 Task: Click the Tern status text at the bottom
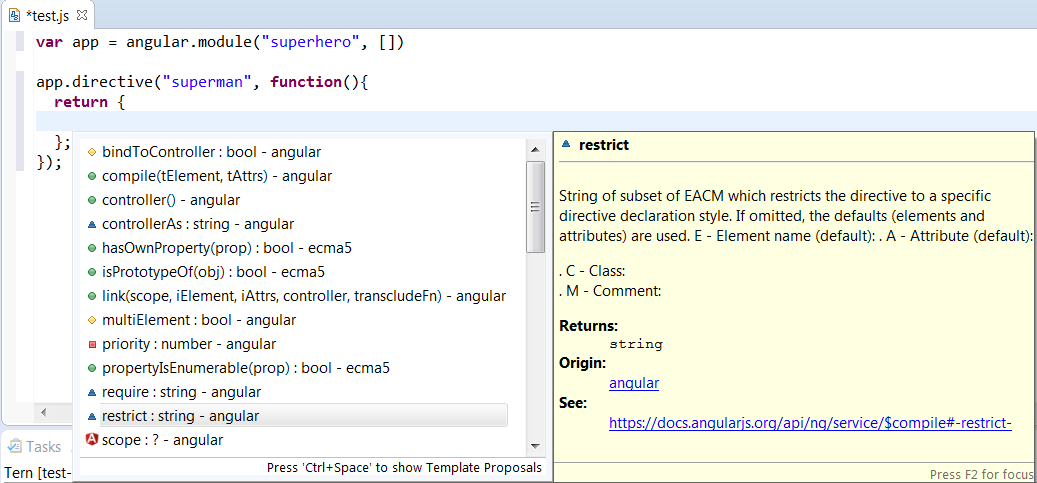(x=37, y=474)
